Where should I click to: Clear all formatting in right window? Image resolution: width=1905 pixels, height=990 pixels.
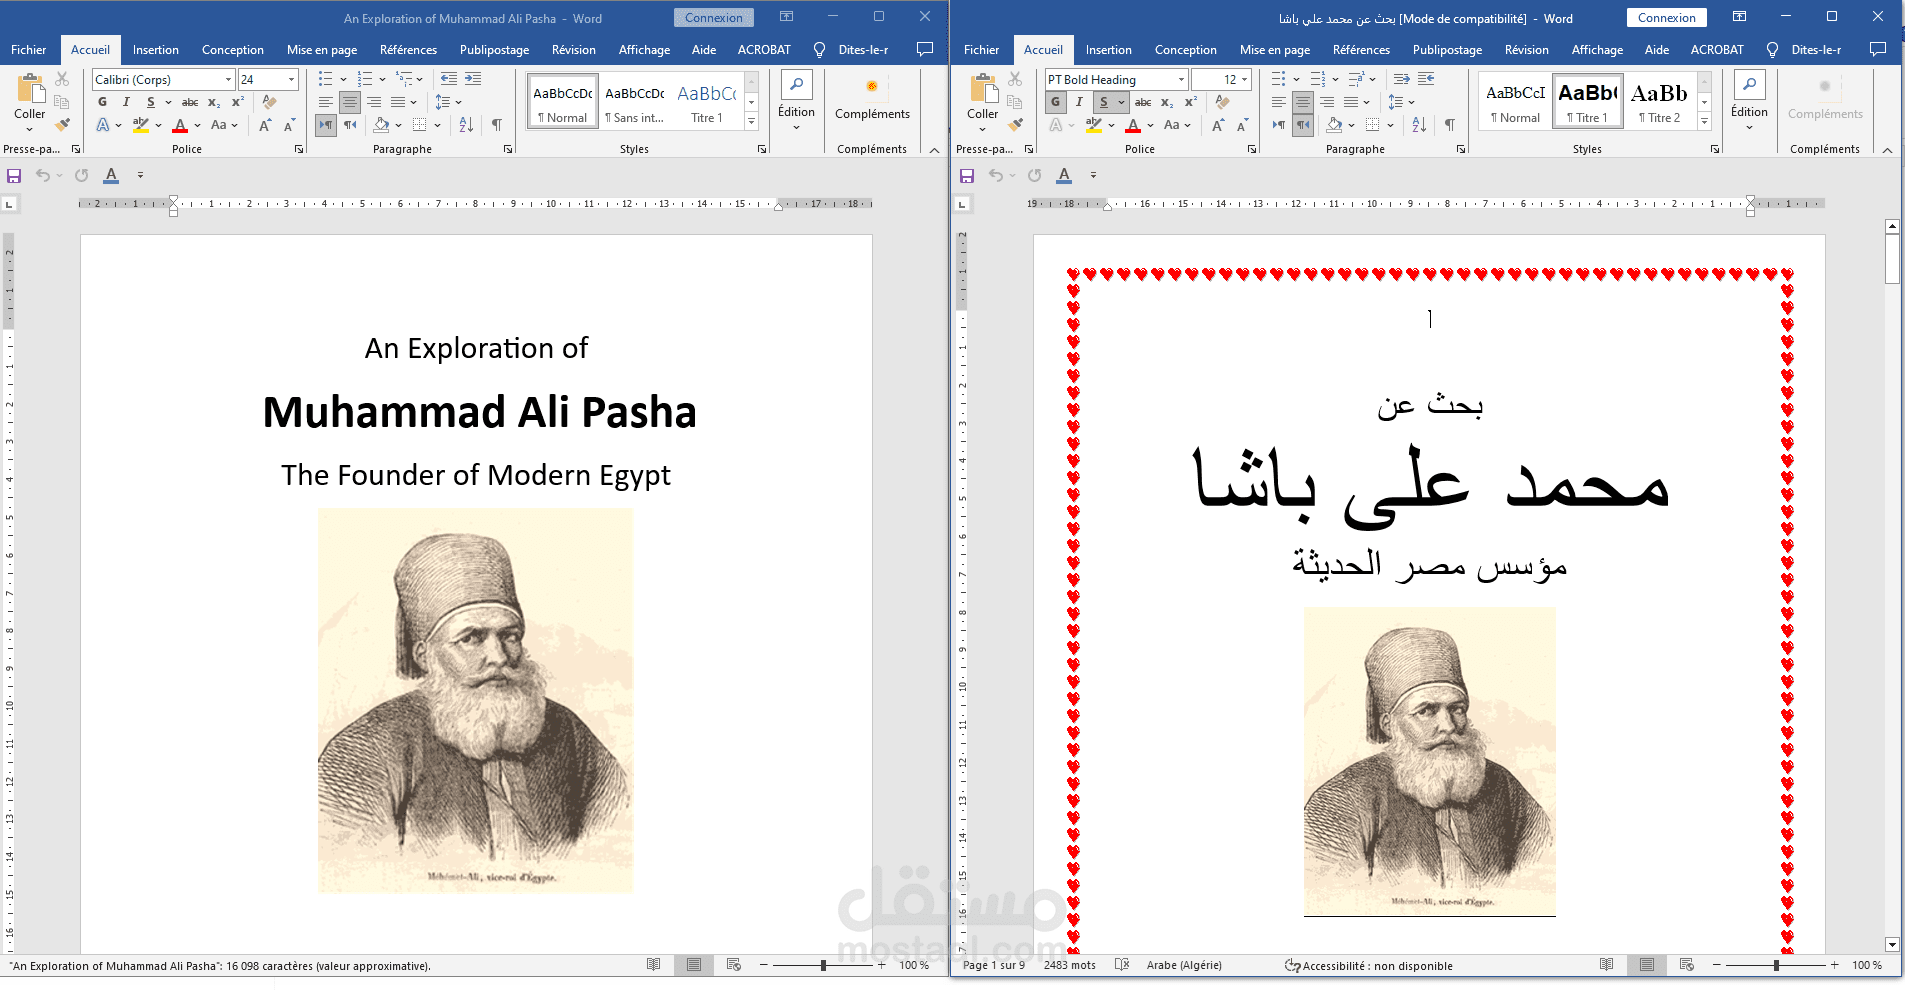(x=1222, y=102)
